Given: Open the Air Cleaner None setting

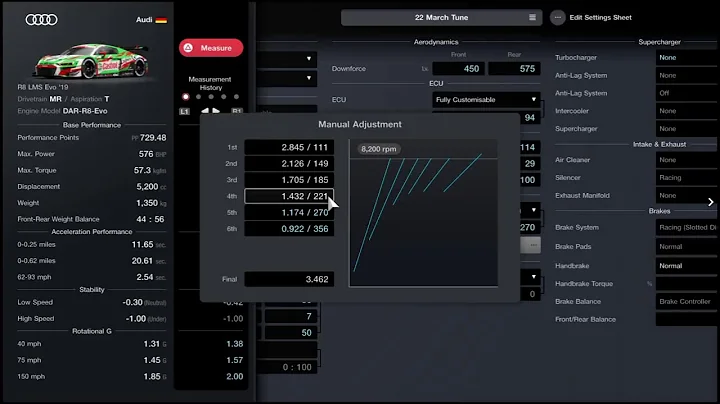Looking at the screenshot, I should 686,160.
